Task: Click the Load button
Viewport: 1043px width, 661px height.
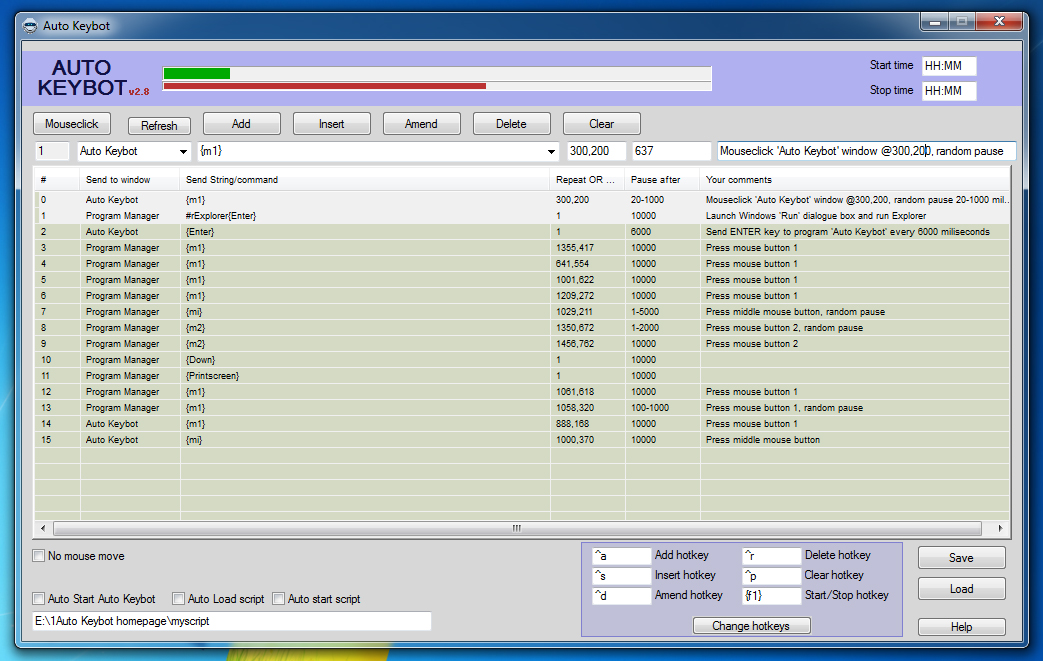Action: 961,589
